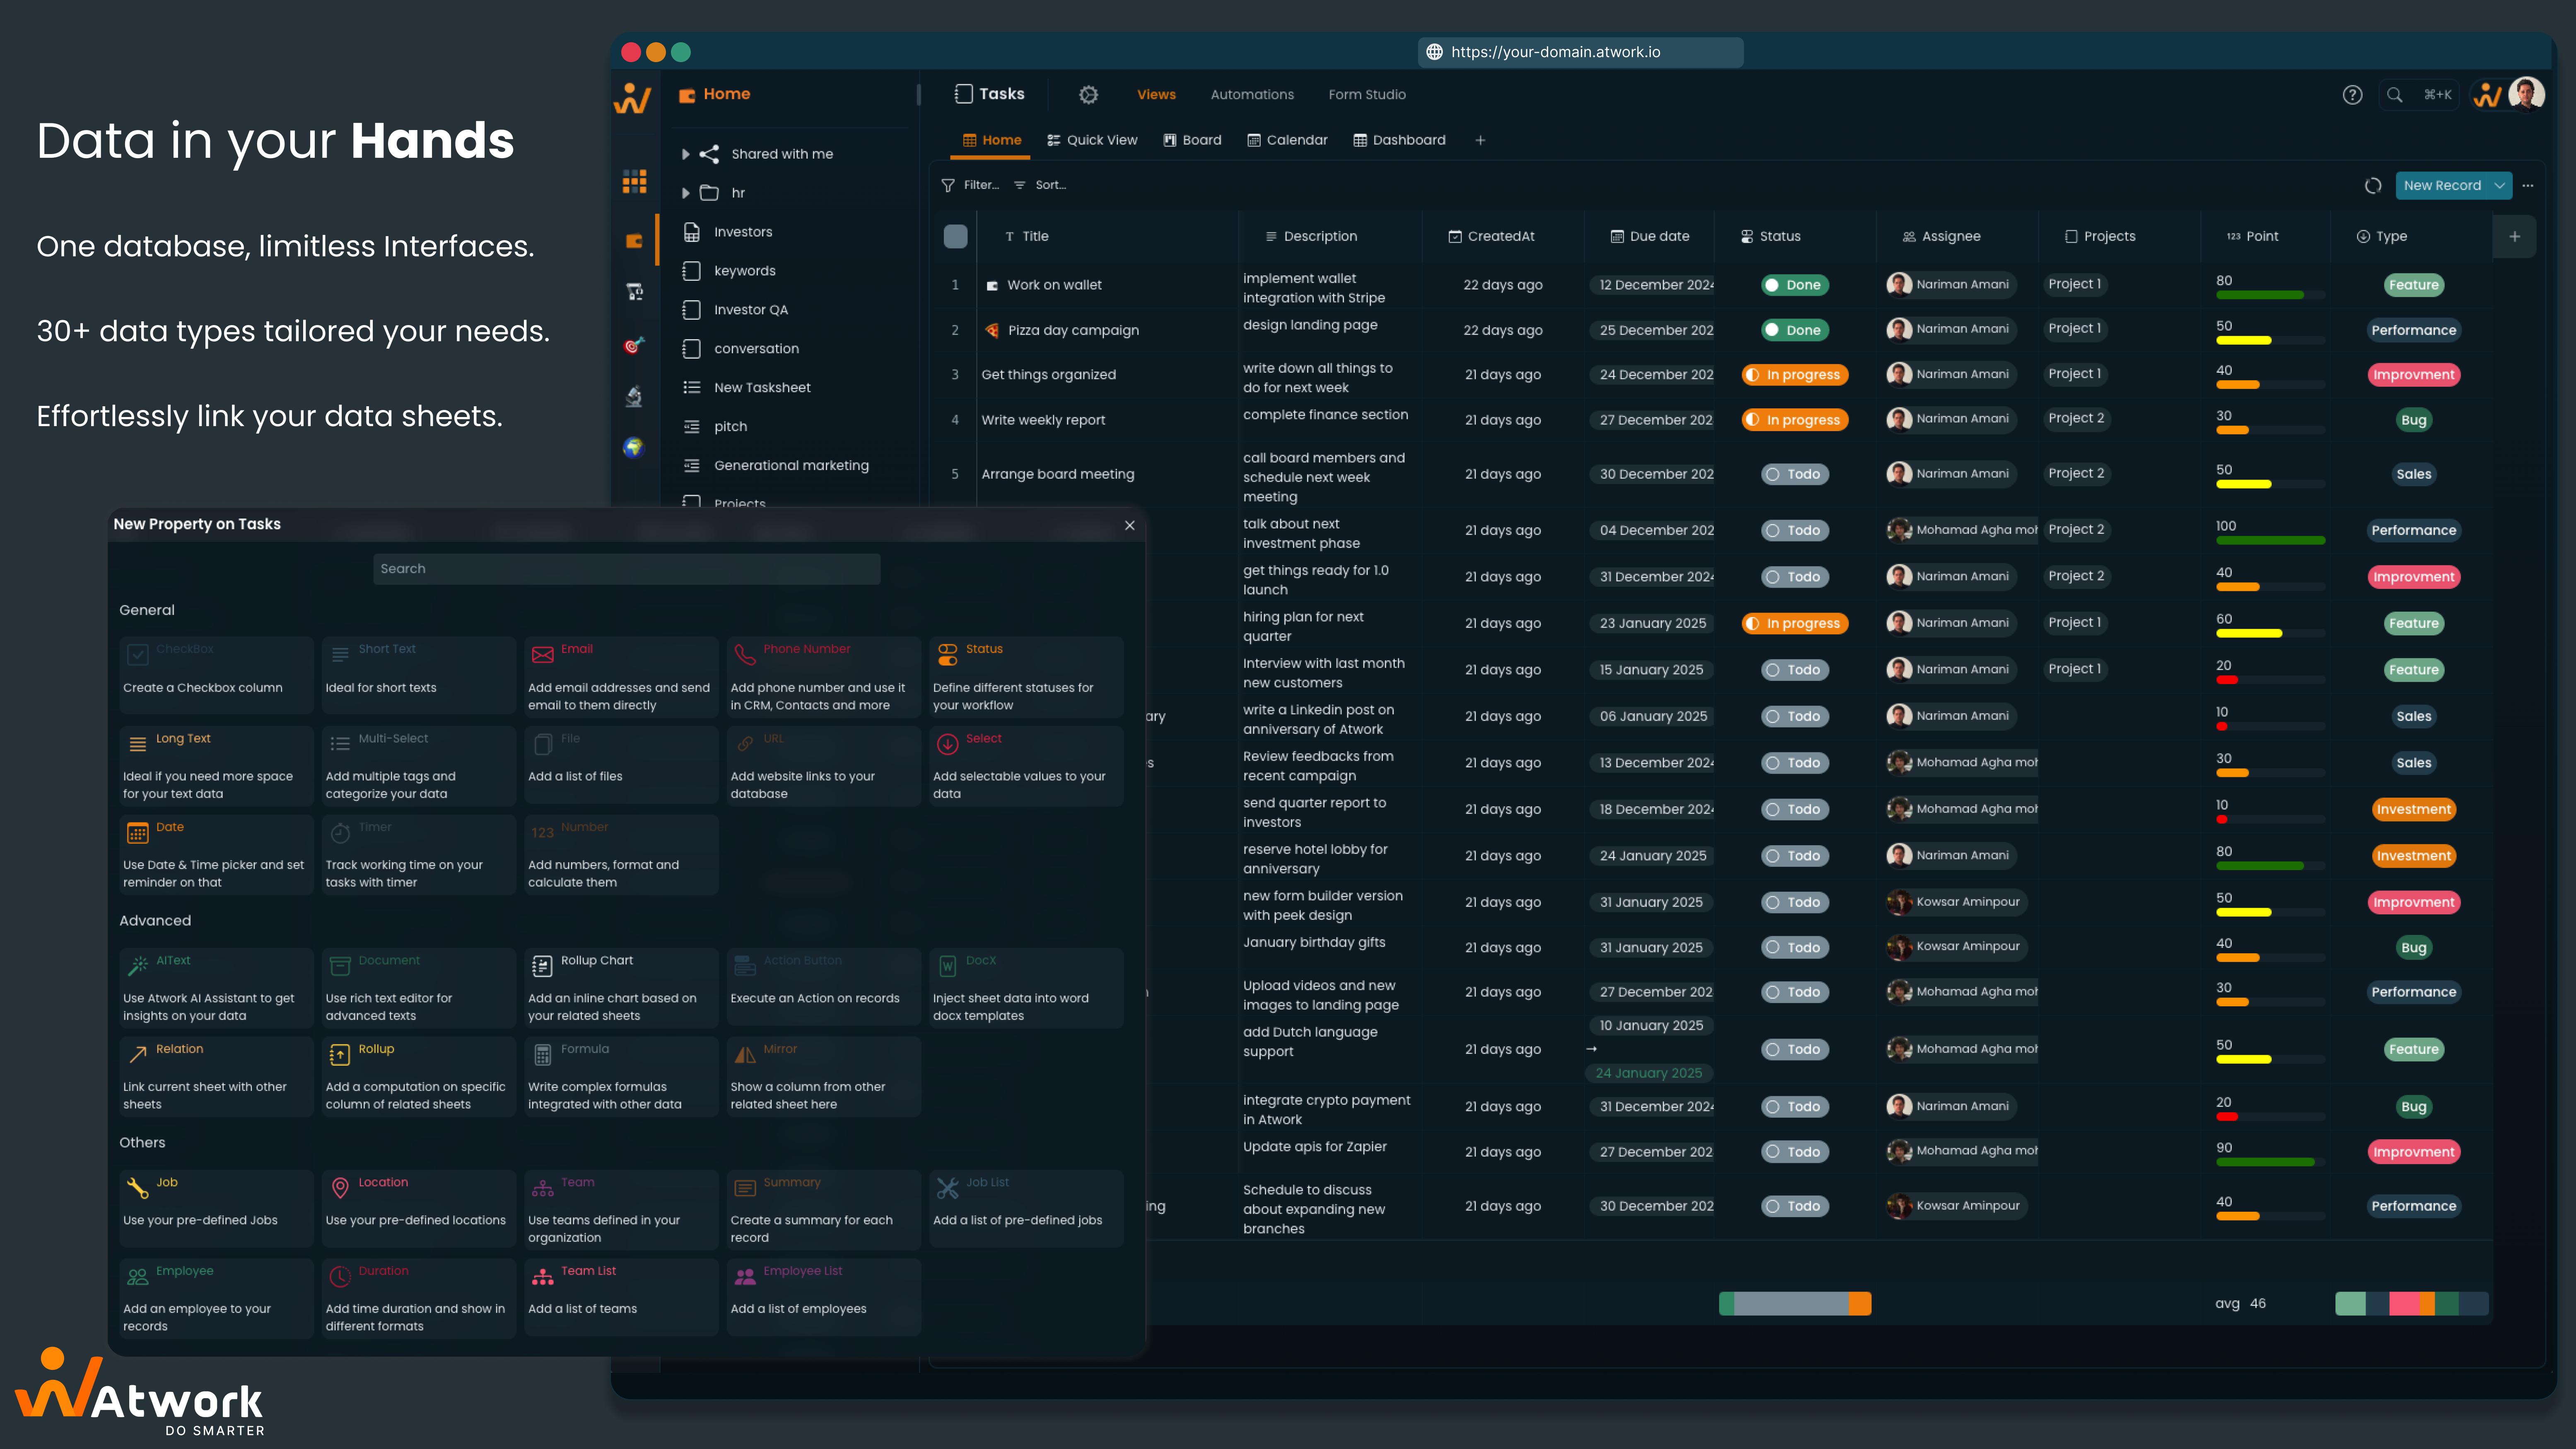Open the Sort dropdown
The height and width of the screenshot is (1449, 2576).
1040,185
